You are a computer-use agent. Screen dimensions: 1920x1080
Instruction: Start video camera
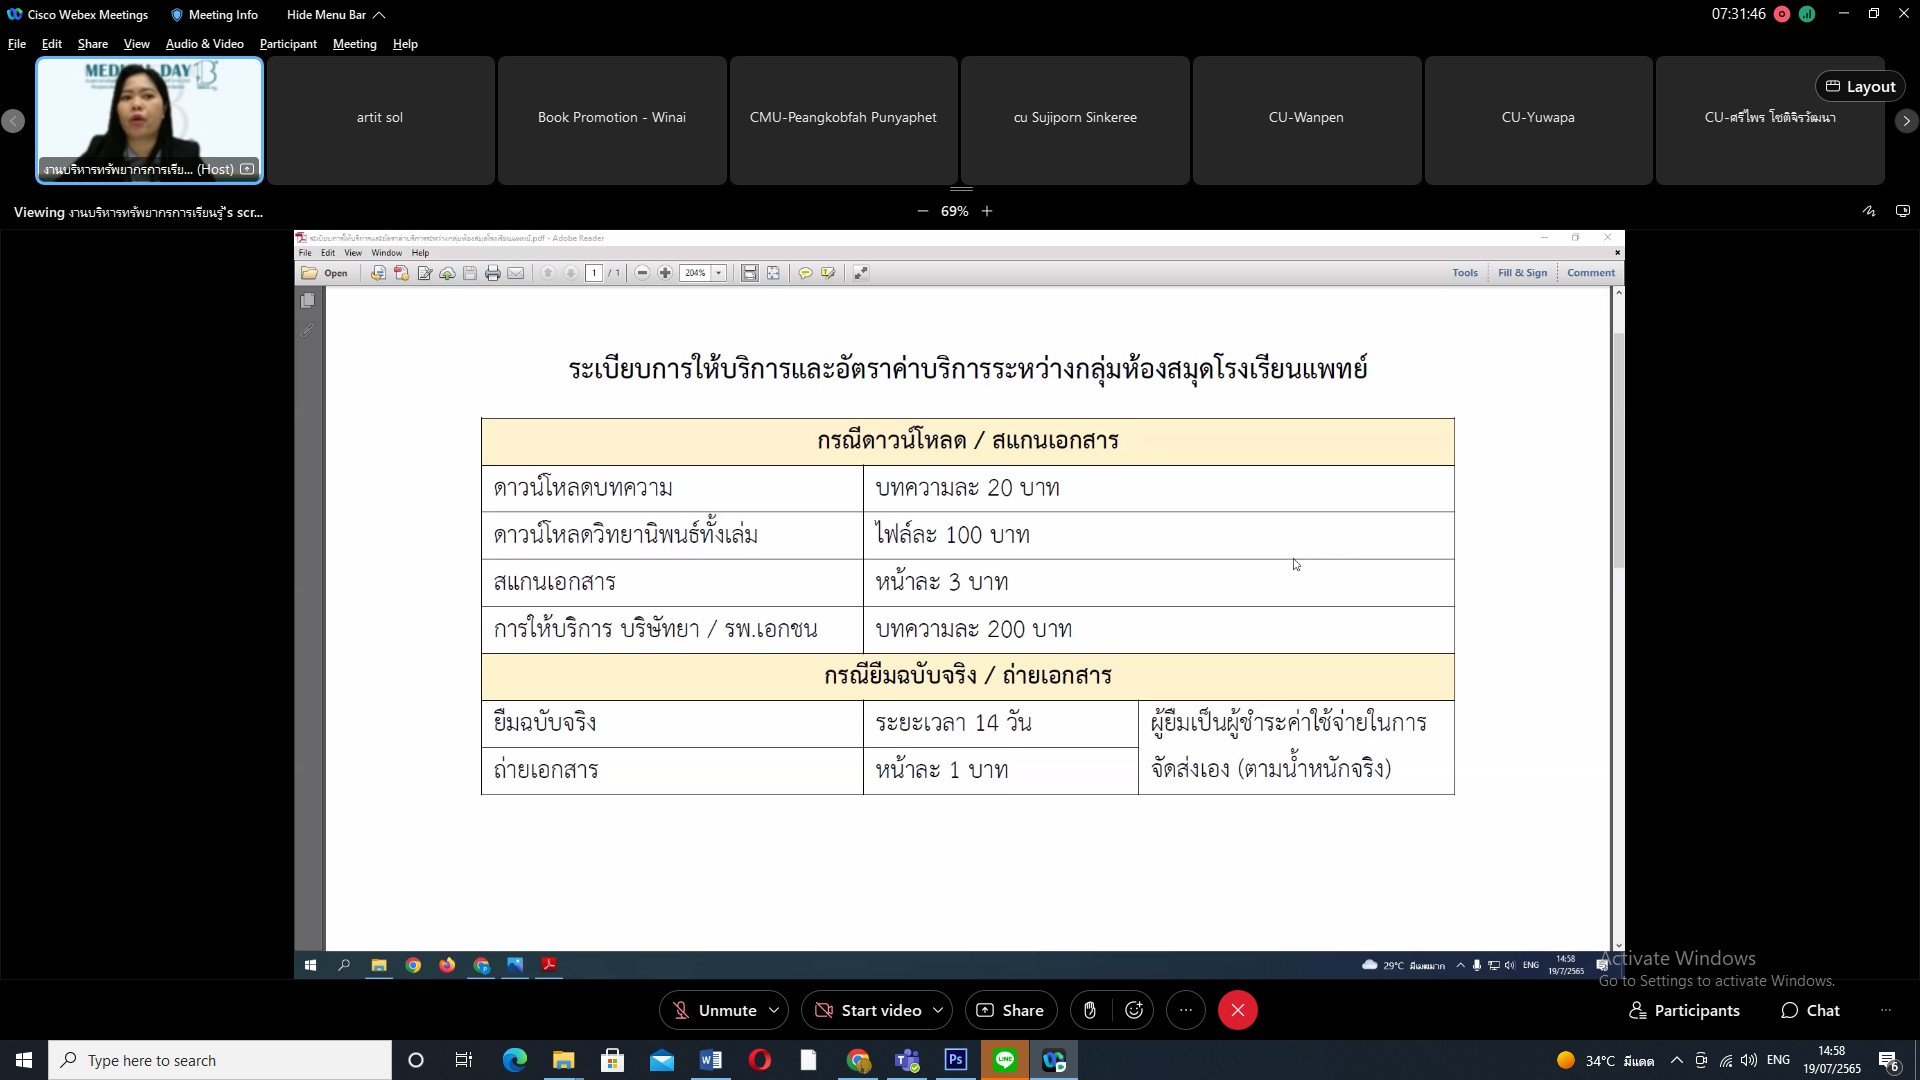(x=868, y=1010)
